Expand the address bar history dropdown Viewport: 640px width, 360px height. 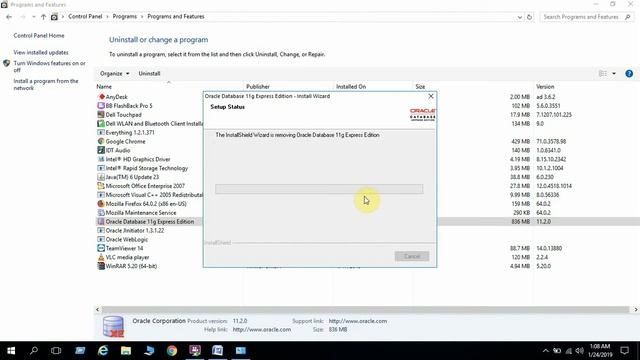pos(520,17)
